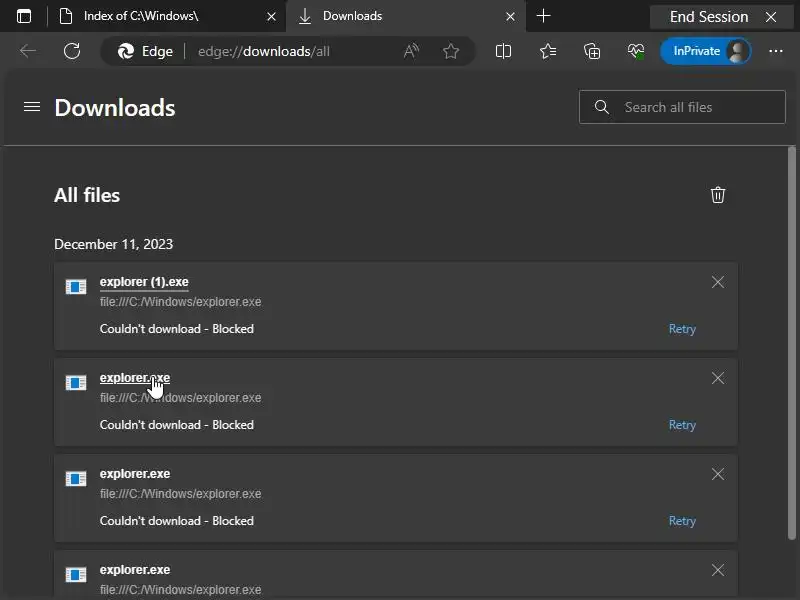Click the vertical scrollbar thumb

(x=791, y=343)
